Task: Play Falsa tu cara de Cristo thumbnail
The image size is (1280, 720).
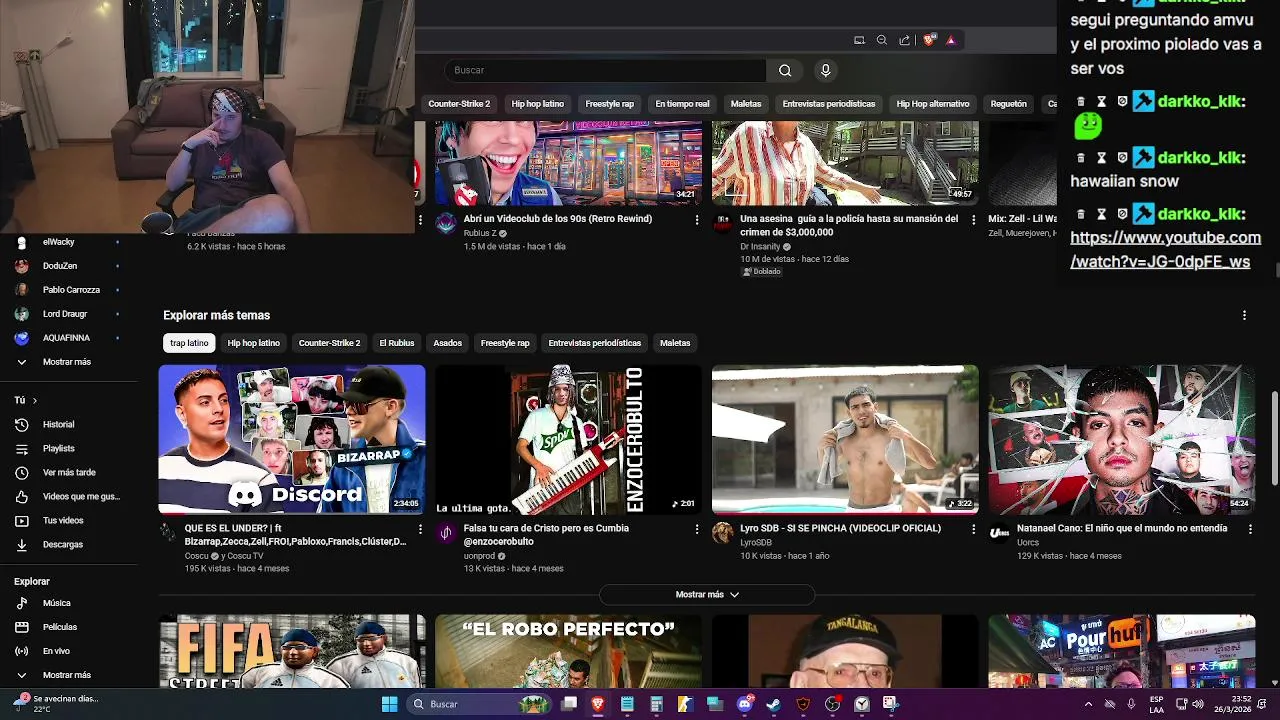Action: [x=568, y=439]
